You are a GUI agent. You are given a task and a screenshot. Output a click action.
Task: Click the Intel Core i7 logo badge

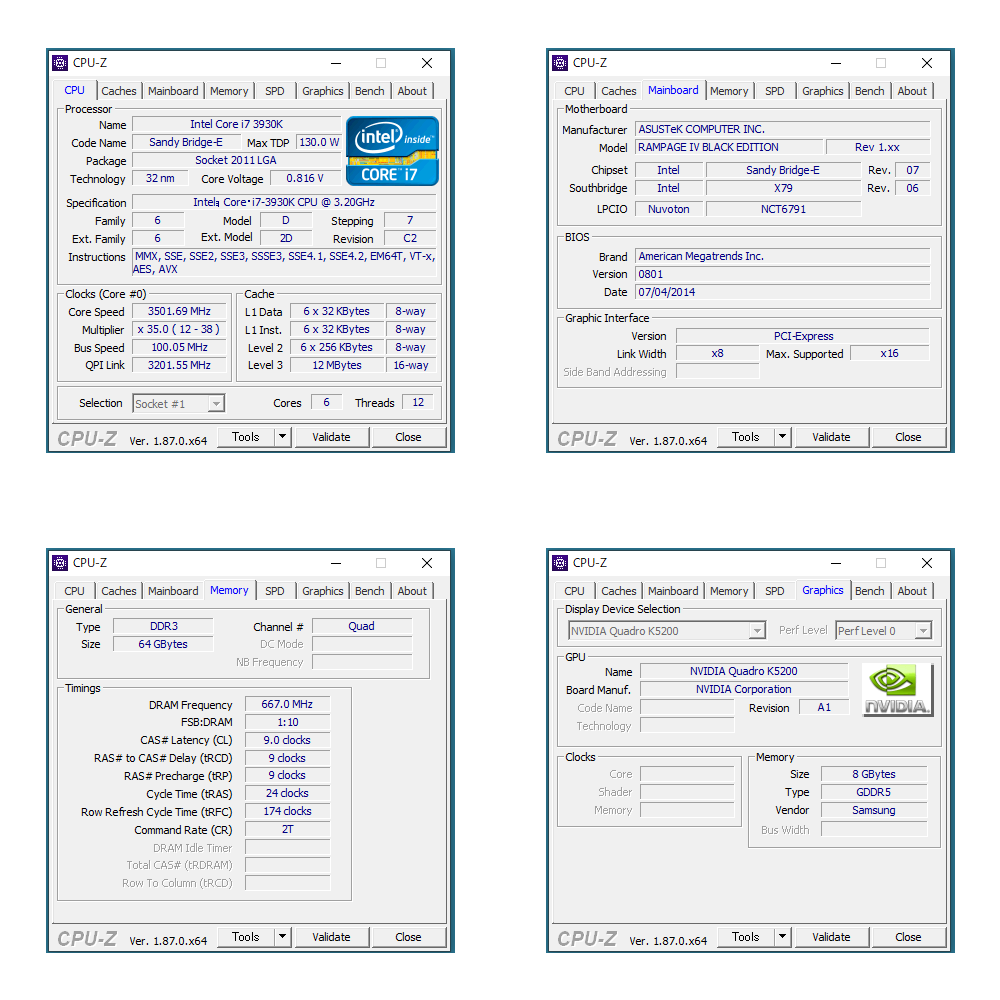[x=392, y=151]
